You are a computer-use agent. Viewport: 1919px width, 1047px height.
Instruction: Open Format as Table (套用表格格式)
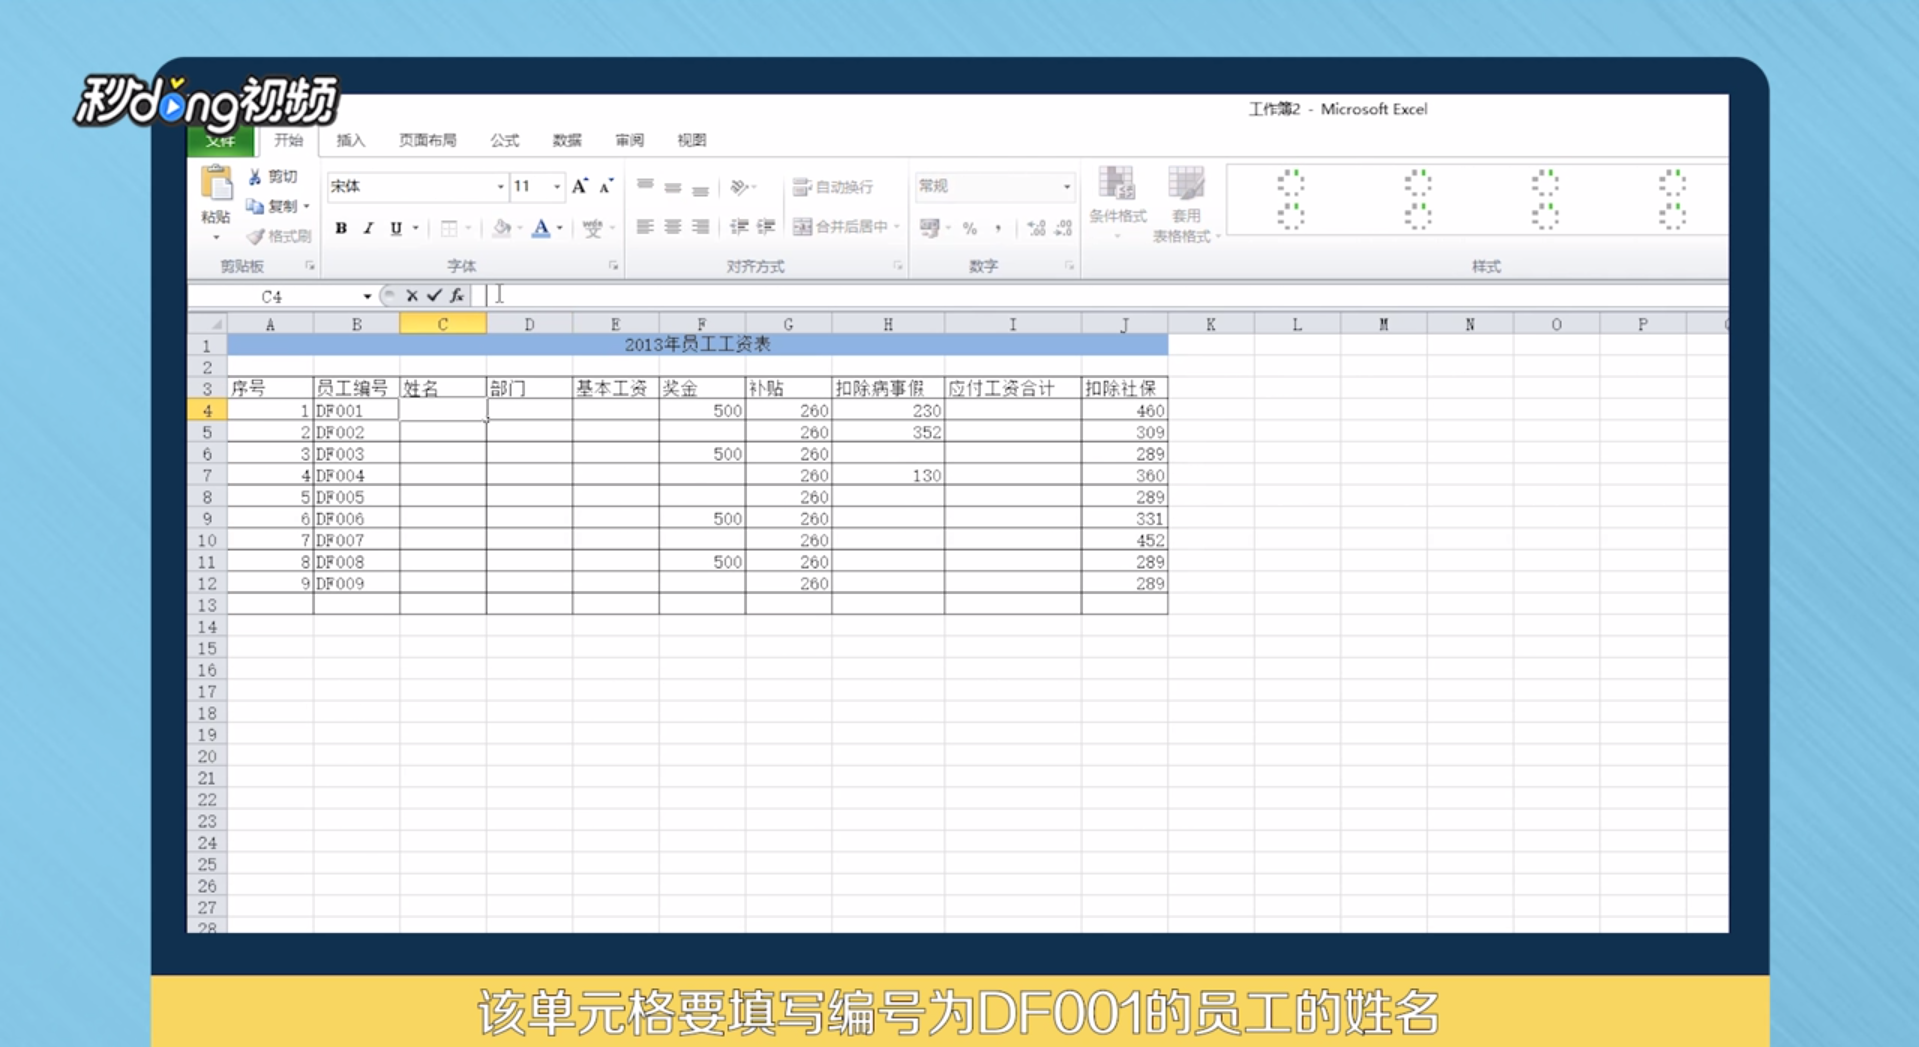[1185, 205]
